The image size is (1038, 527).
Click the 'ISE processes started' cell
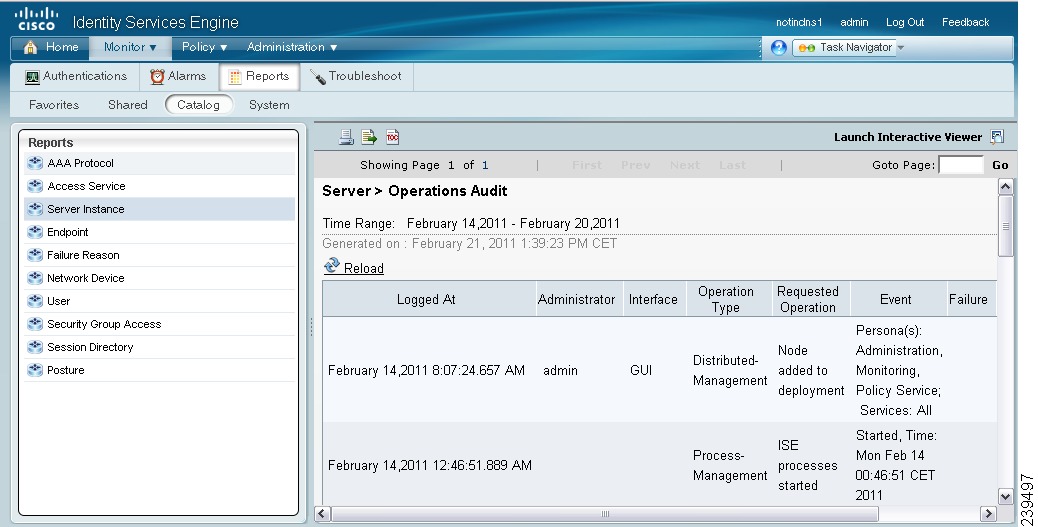(808, 465)
